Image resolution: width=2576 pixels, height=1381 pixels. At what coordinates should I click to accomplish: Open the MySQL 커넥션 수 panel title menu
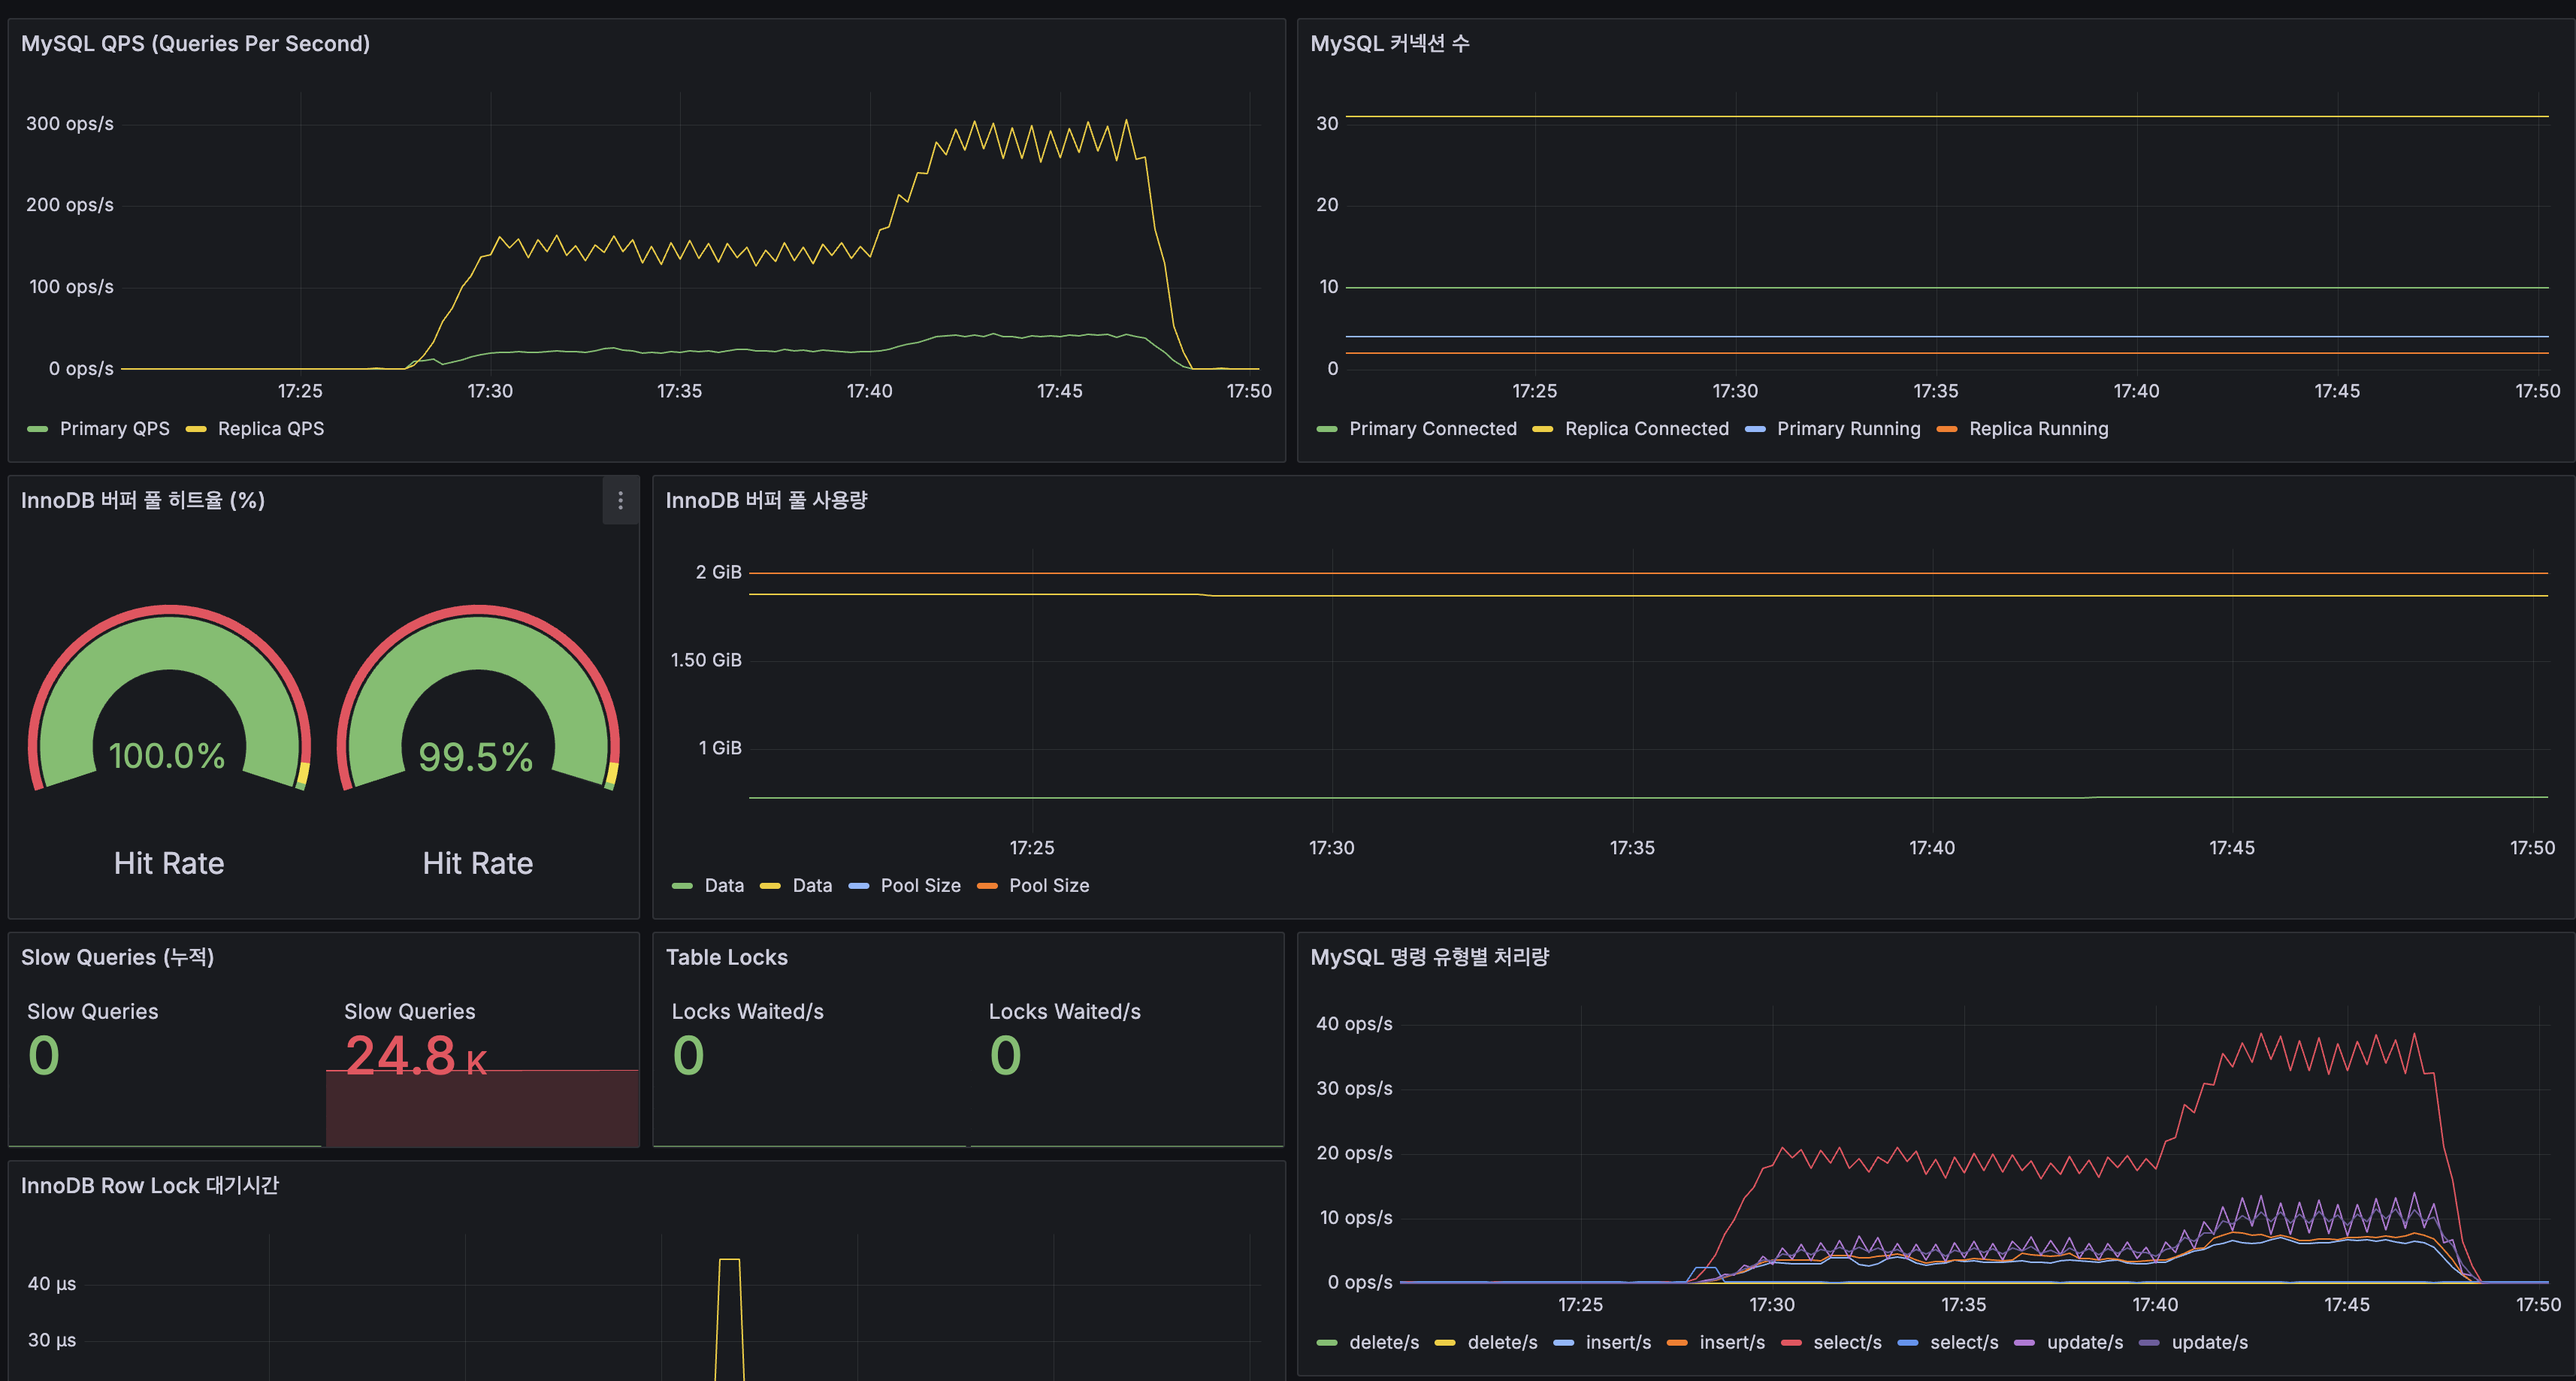click(1393, 43)
